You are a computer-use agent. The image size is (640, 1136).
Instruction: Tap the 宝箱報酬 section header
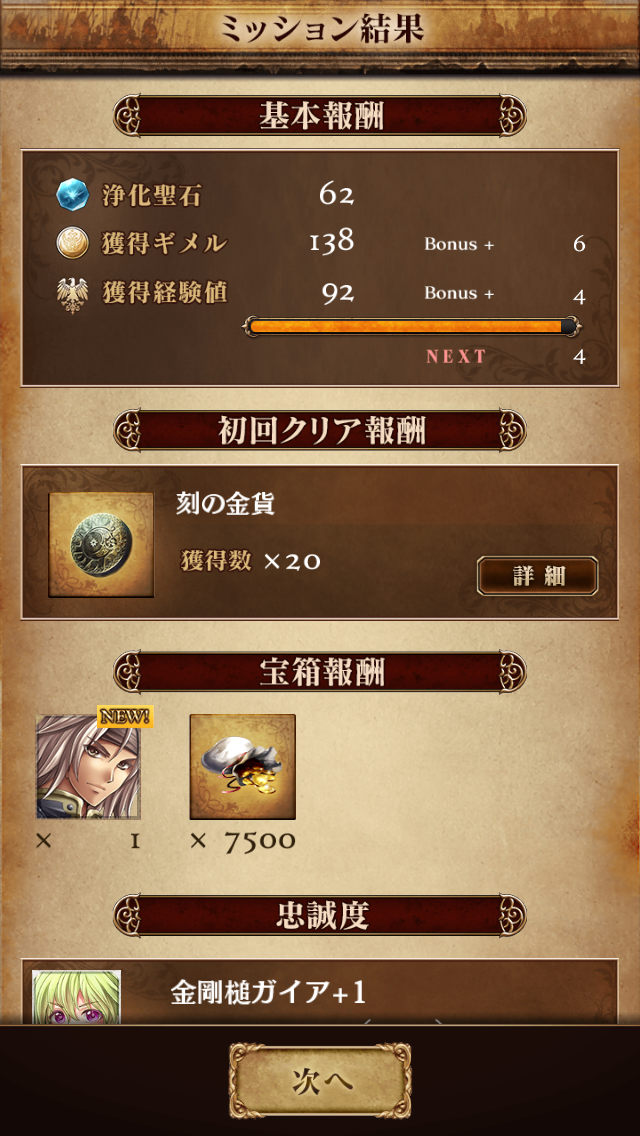[320, 673]
